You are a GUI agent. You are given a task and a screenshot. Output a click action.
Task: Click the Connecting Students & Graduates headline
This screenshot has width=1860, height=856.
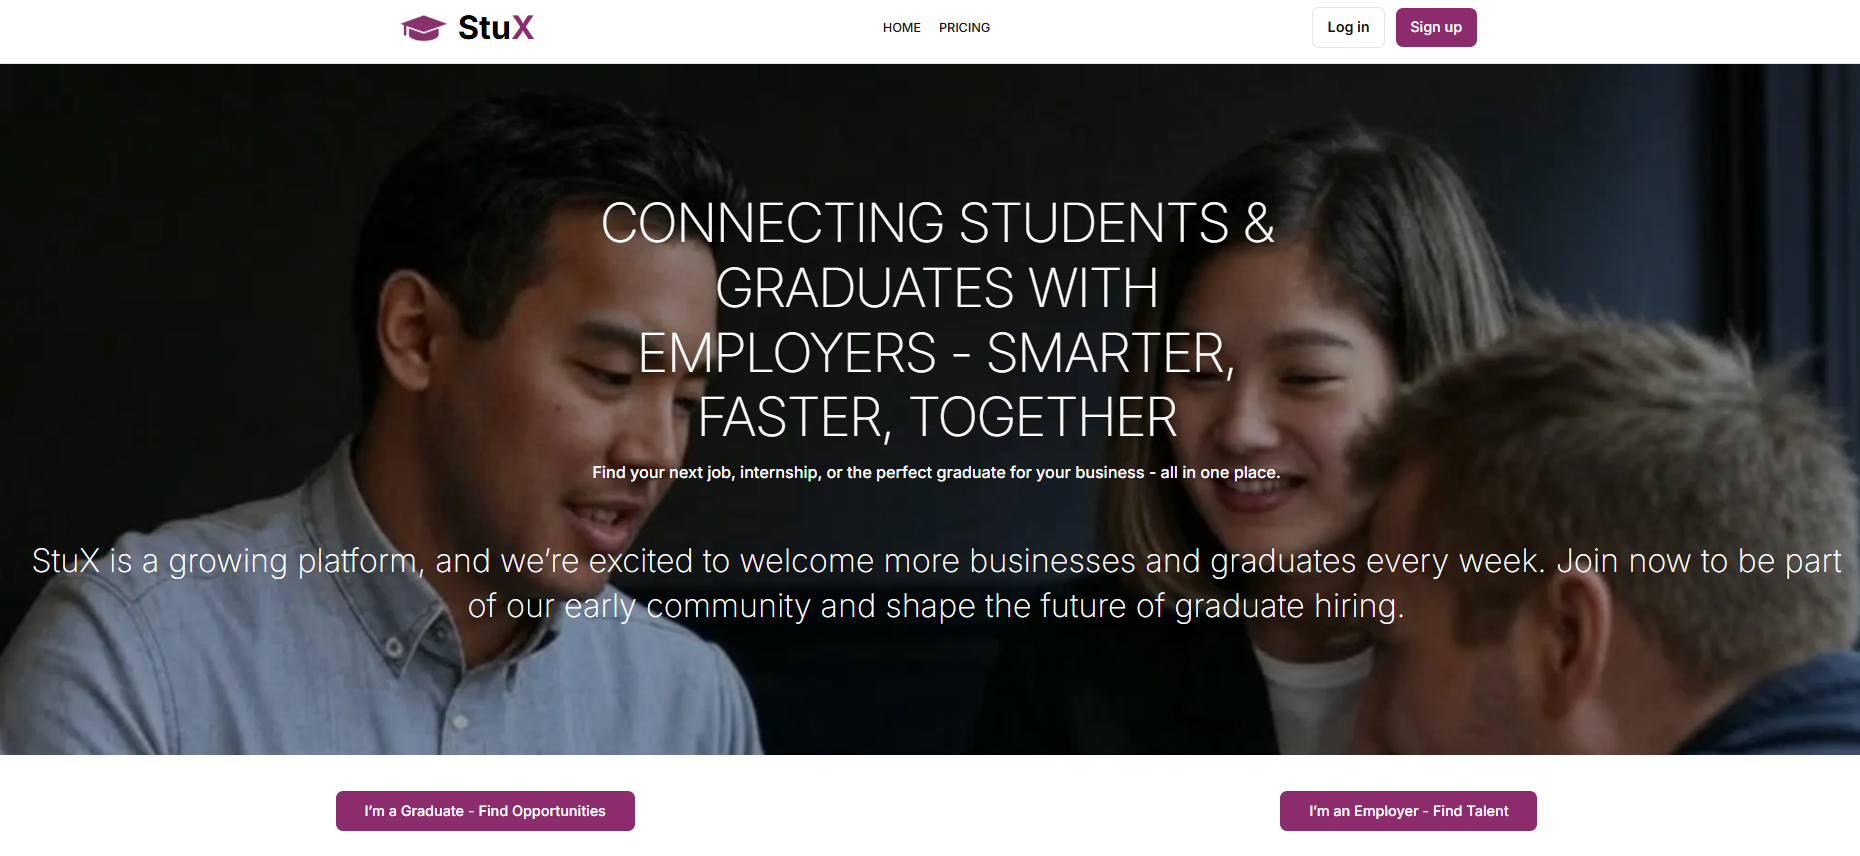coord(937,320)
